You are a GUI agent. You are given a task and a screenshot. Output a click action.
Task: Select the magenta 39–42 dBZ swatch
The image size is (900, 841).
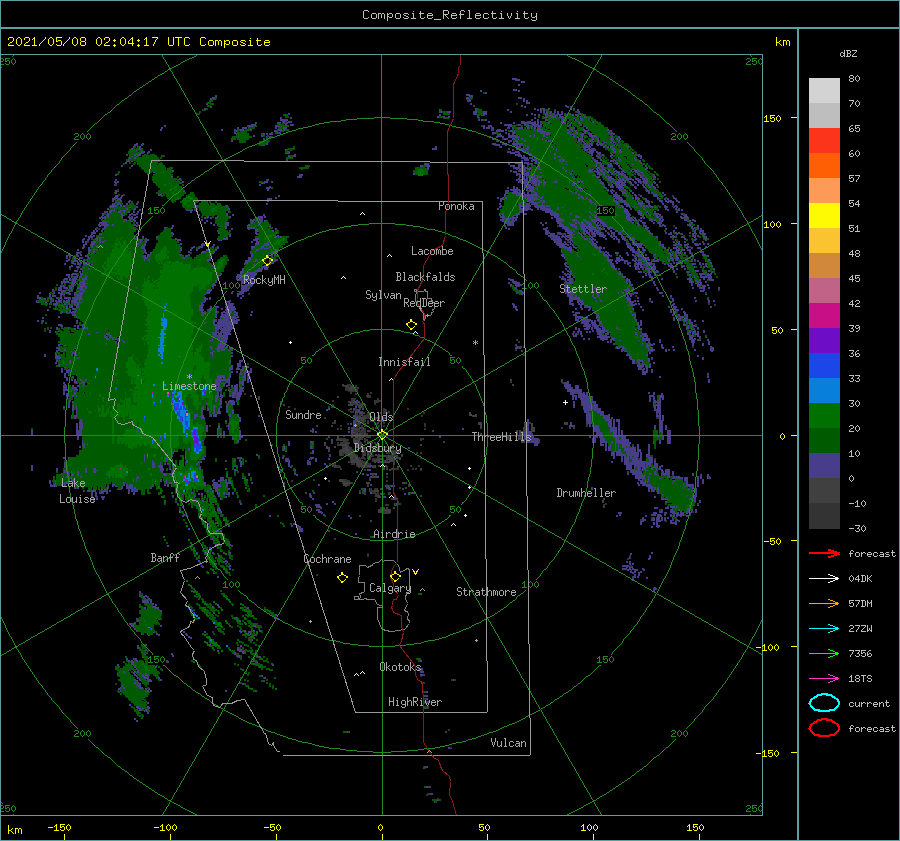point(824,316)
